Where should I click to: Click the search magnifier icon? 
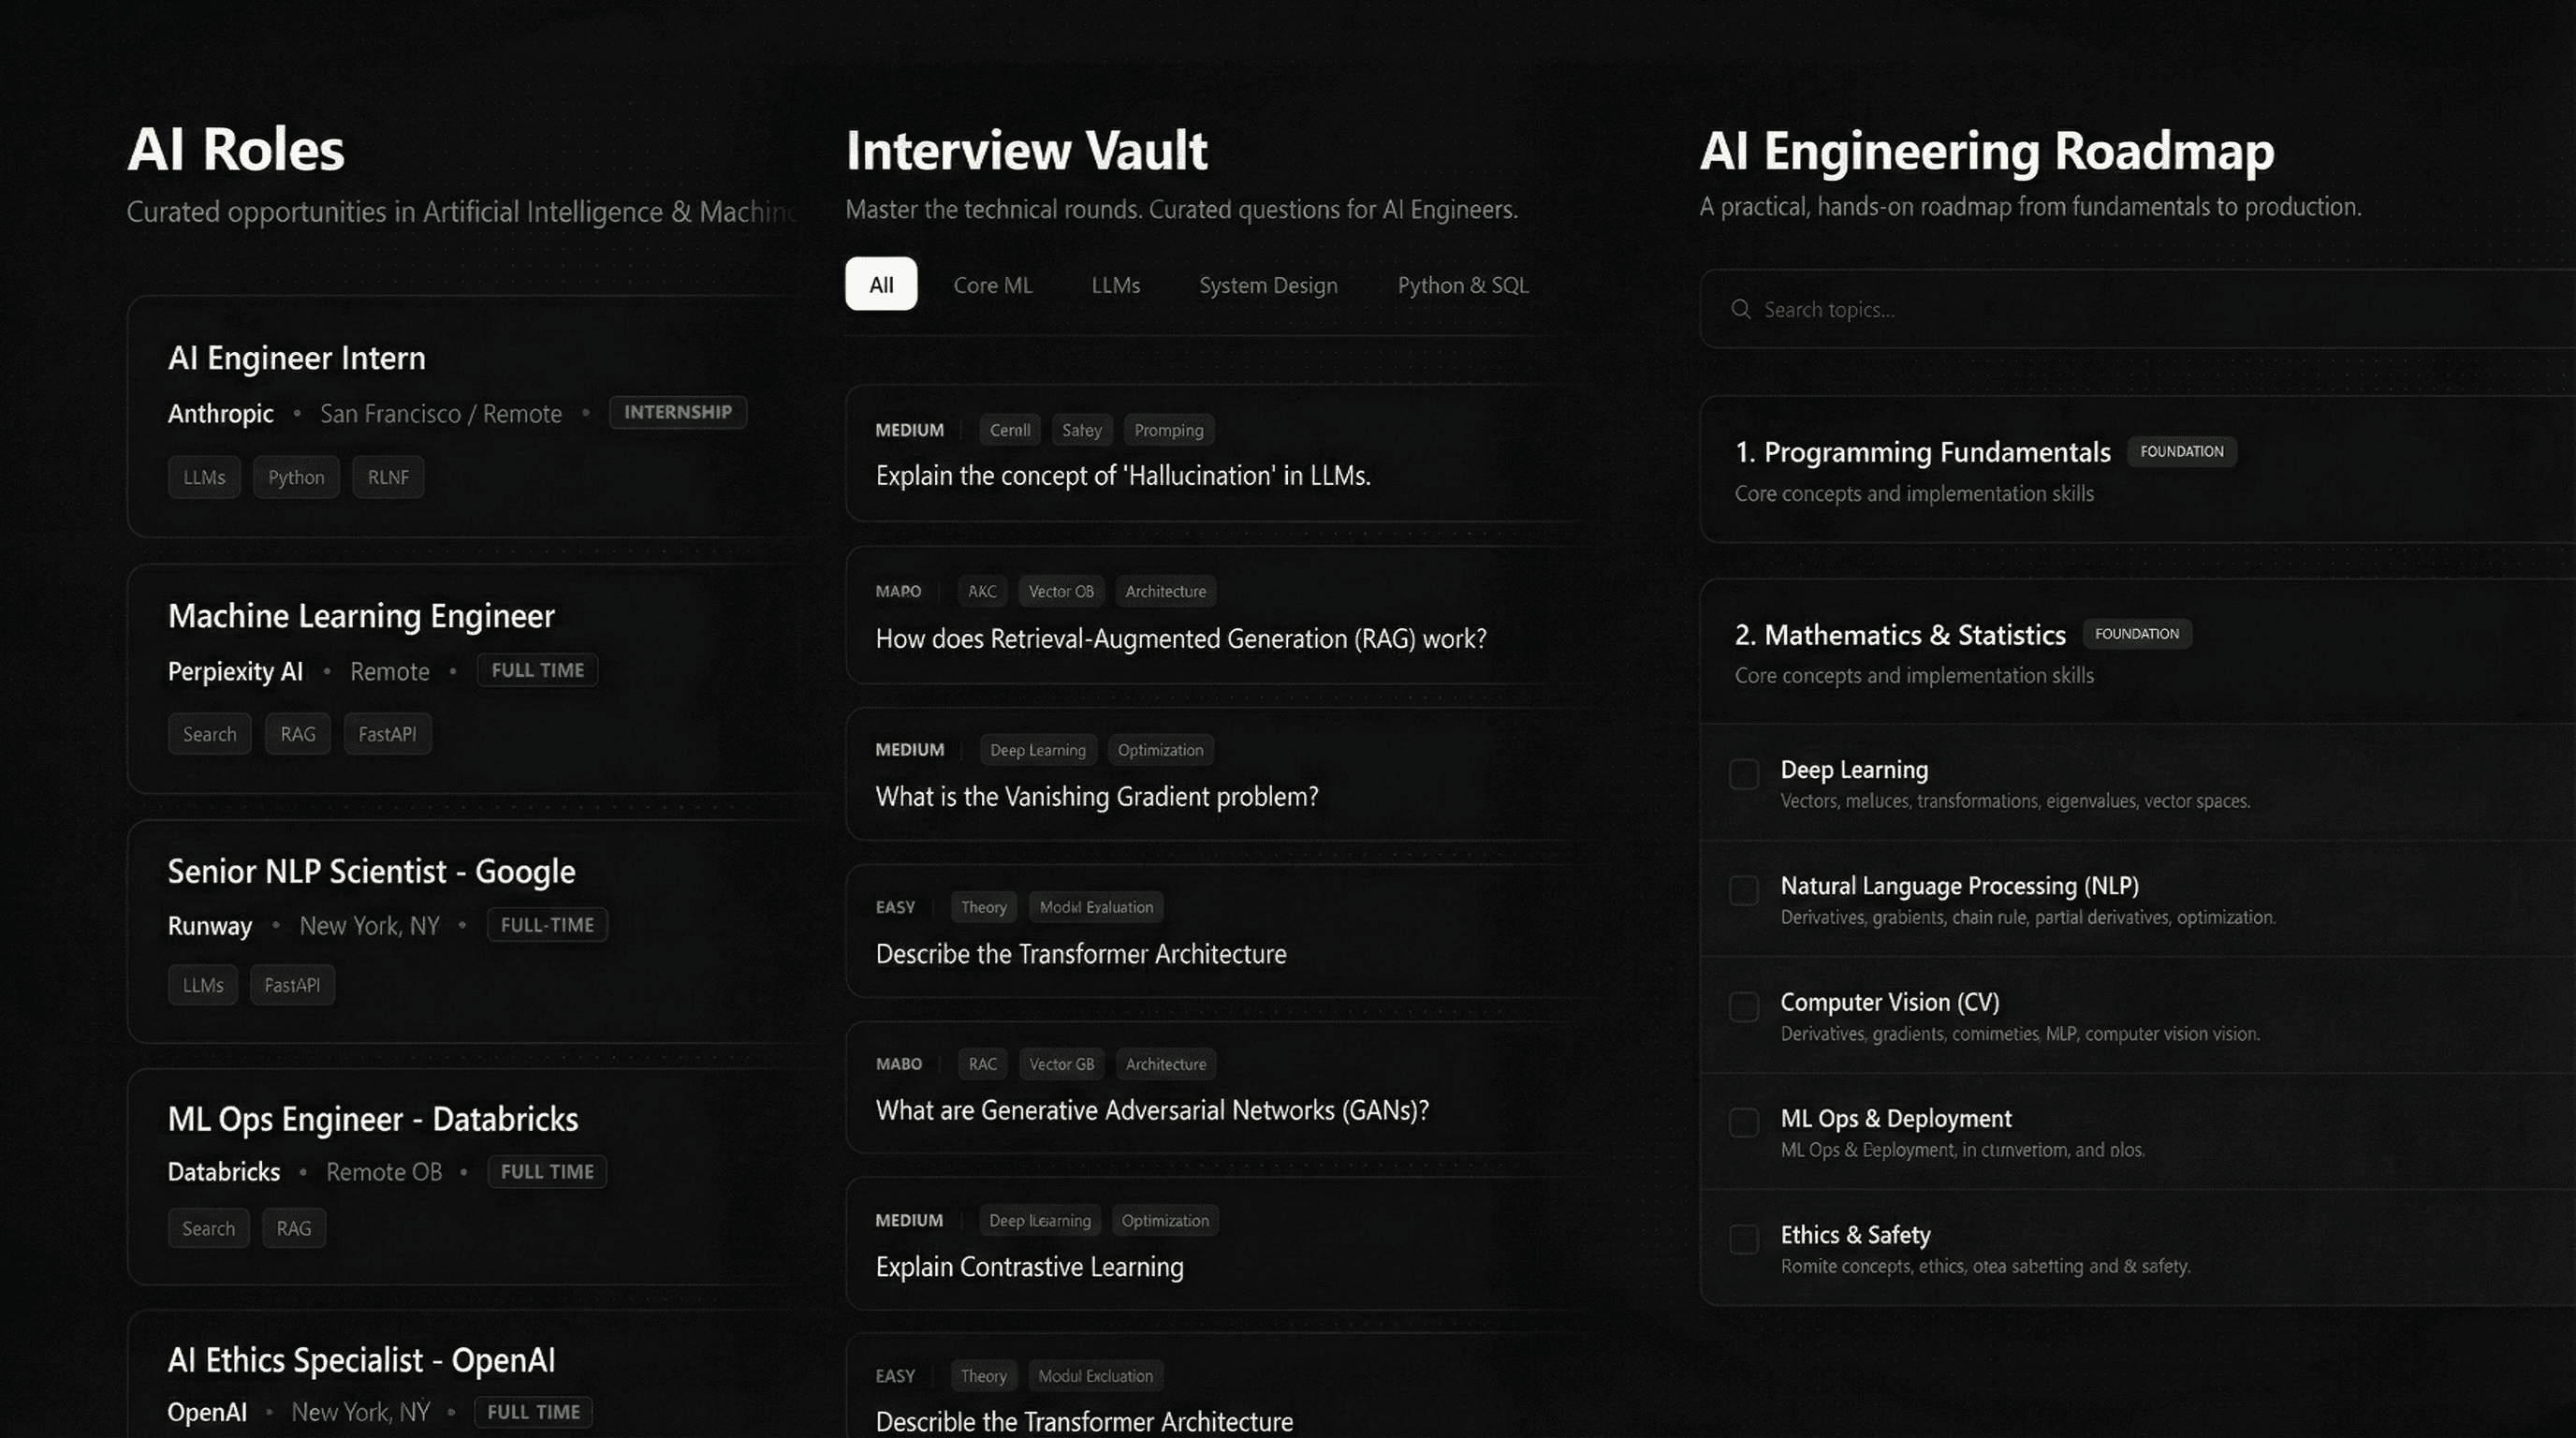coord(1740,309)
